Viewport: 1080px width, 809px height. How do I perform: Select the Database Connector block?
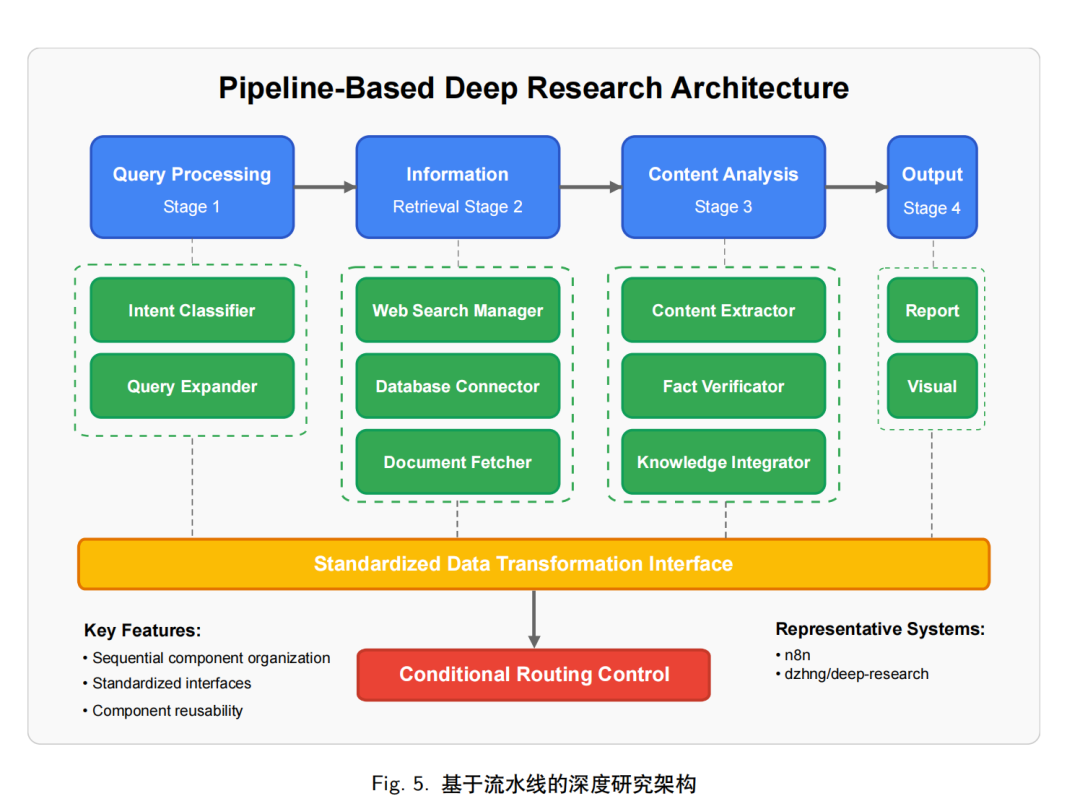(457, 386)
